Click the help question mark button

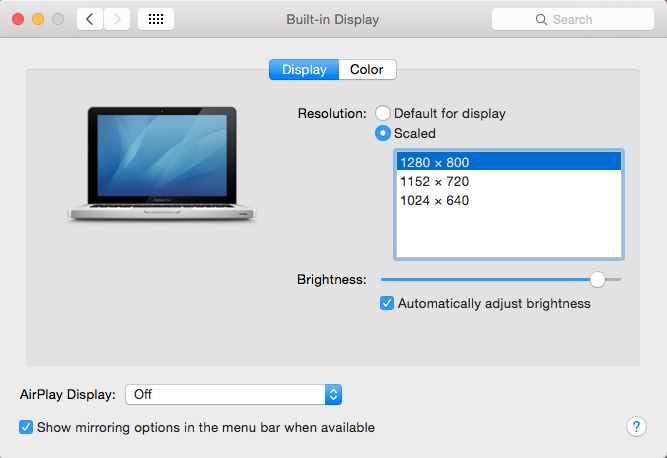tap(636, 427)
